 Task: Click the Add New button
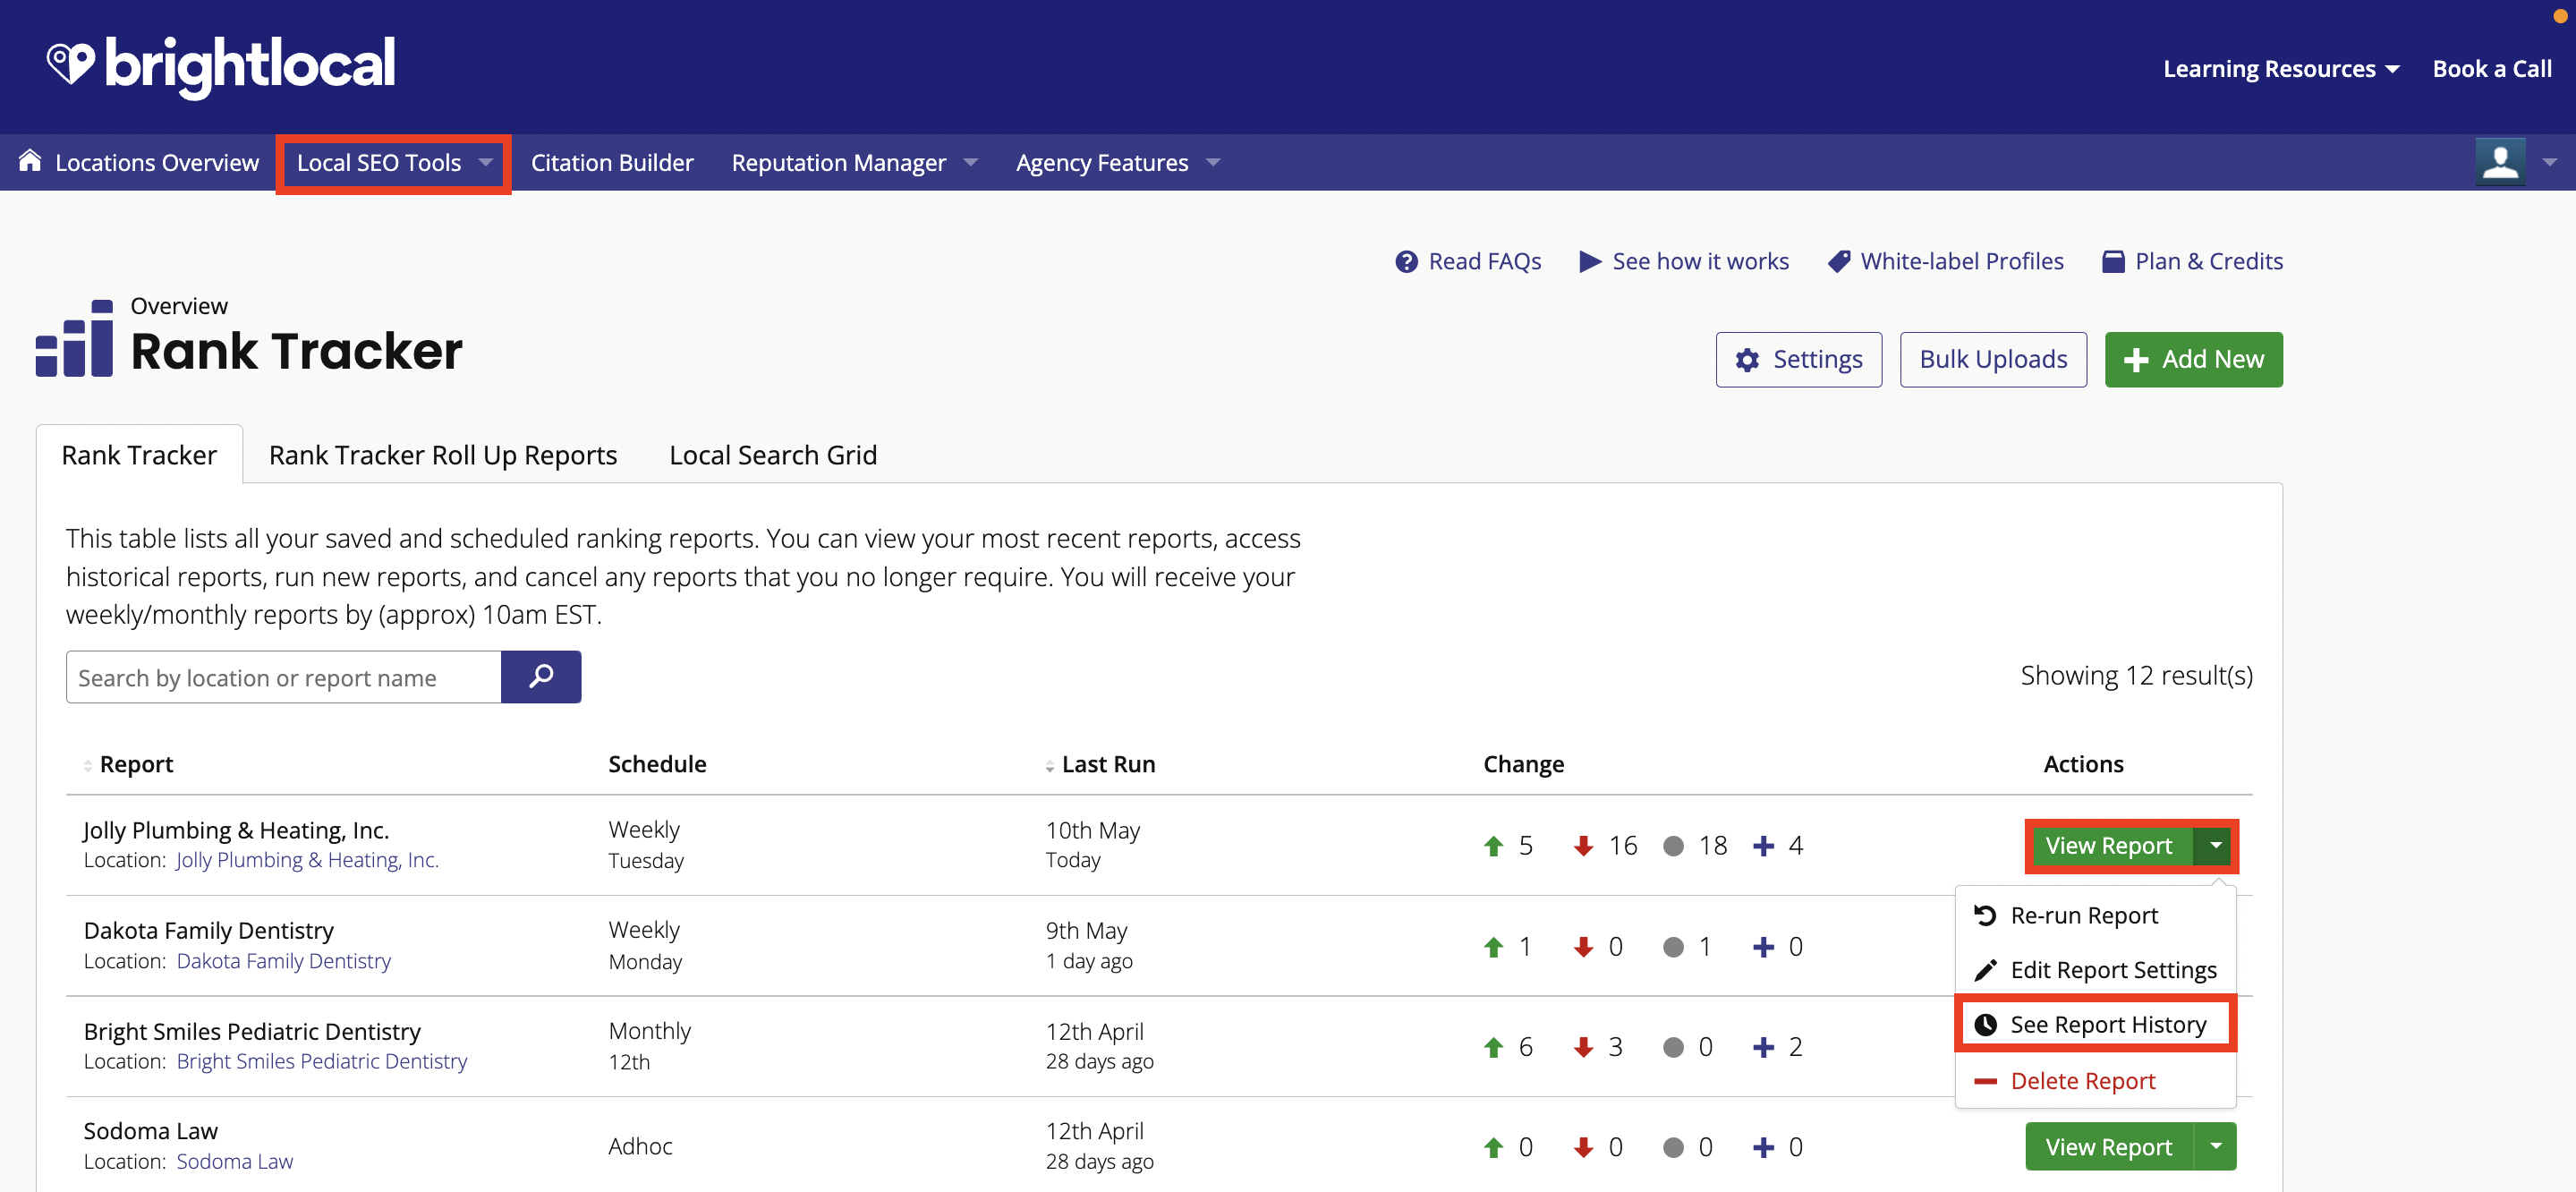(2195, 359)
